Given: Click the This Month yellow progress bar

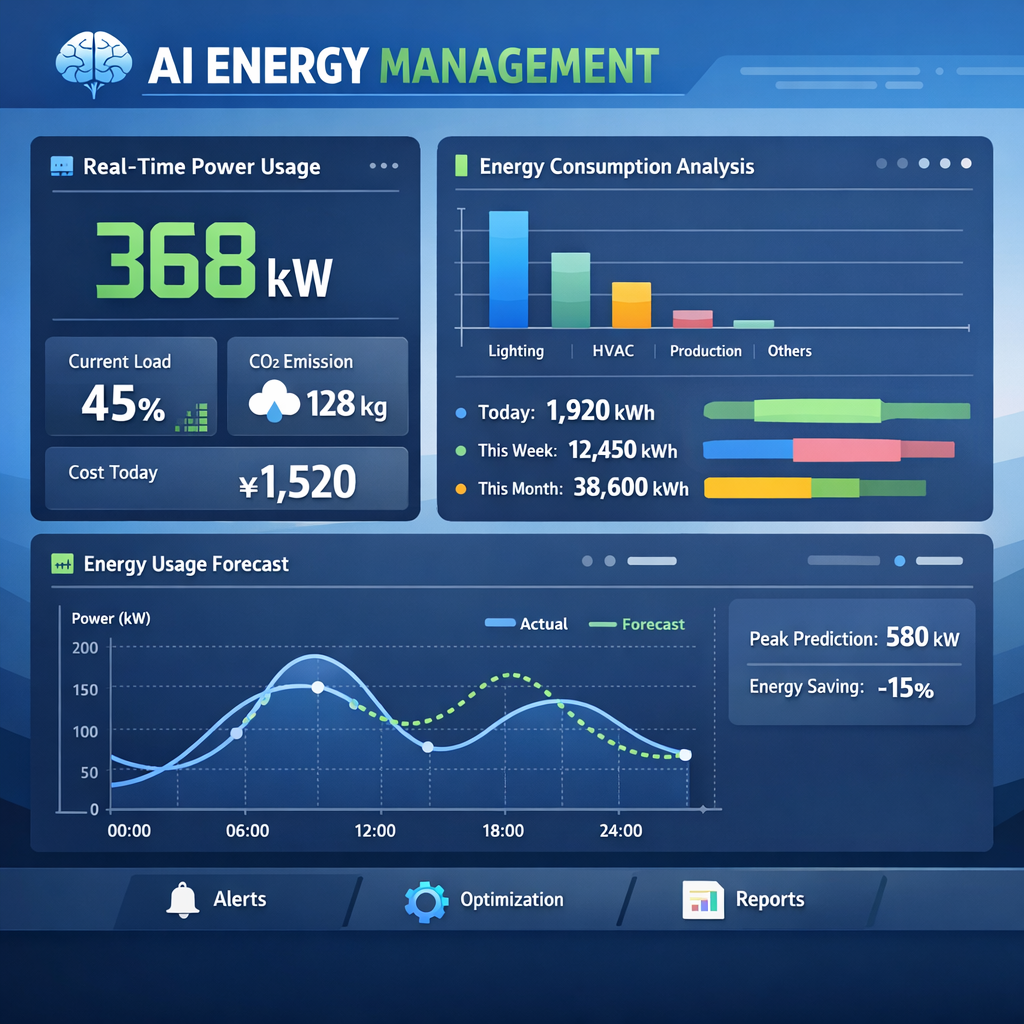Looking at the screenshot, I should coord(757,488).
